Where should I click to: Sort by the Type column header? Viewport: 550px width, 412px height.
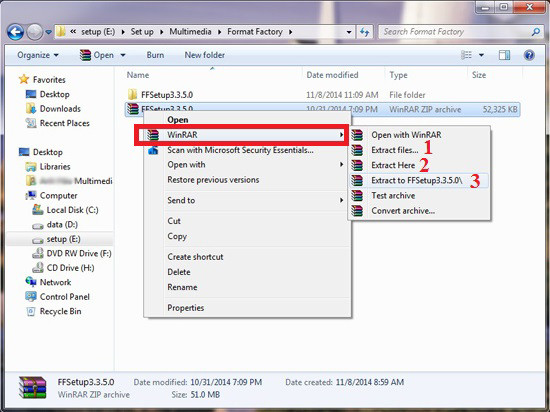pyautogui.click(x=398, y=75)
